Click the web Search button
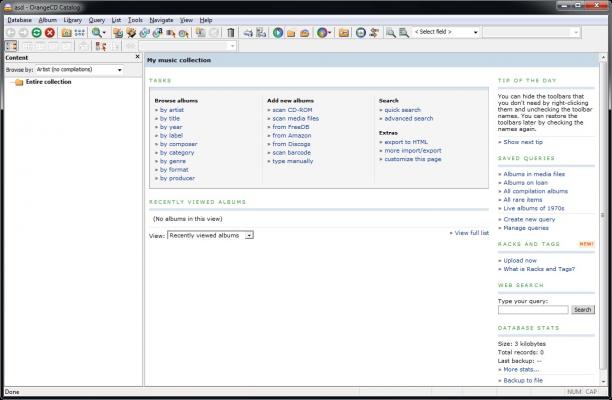The width and height of the screenshot is (612, 400). pos(583,310)
